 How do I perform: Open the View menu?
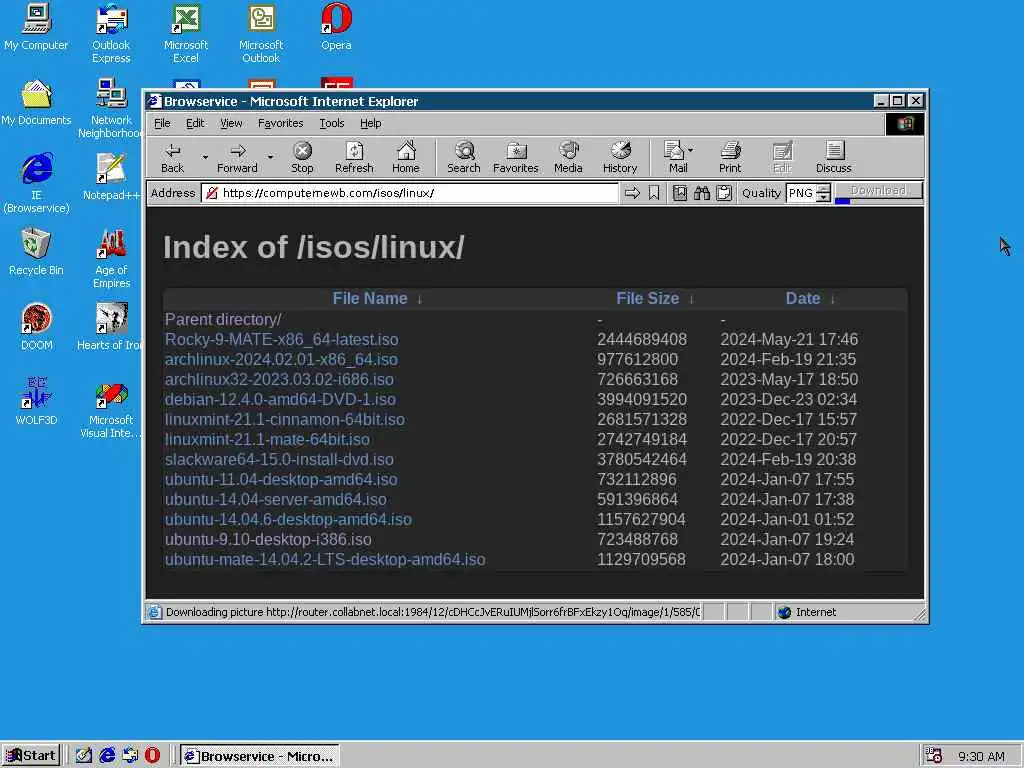[x=231, y=123]
